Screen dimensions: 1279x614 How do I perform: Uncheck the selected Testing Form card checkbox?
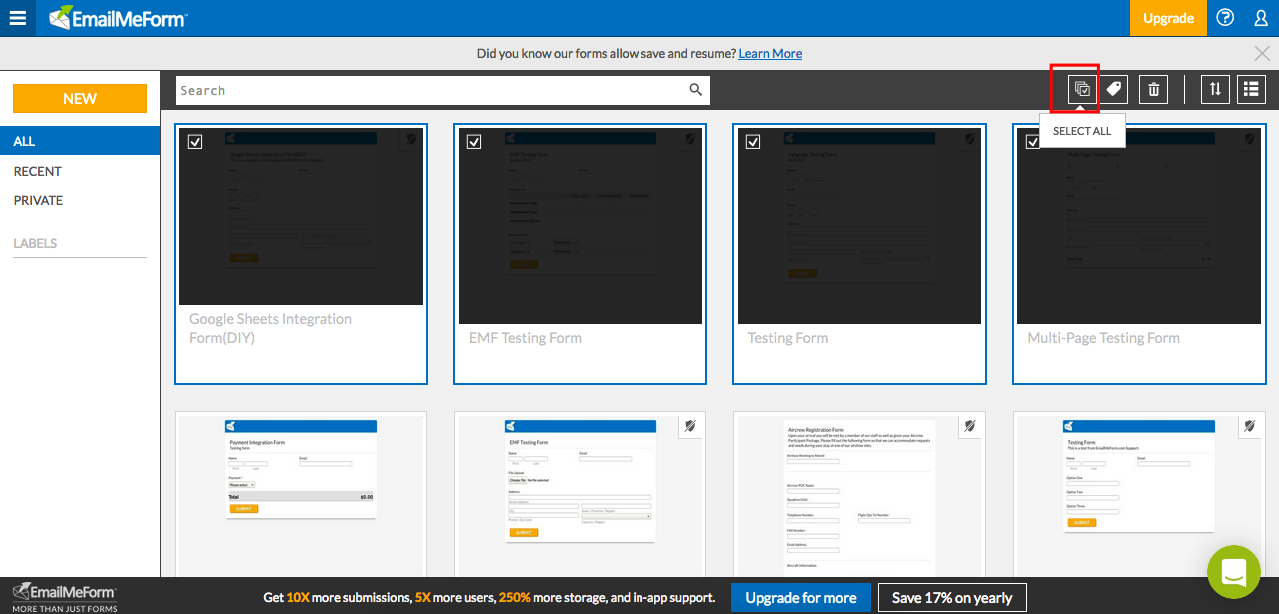pos(753,142)
